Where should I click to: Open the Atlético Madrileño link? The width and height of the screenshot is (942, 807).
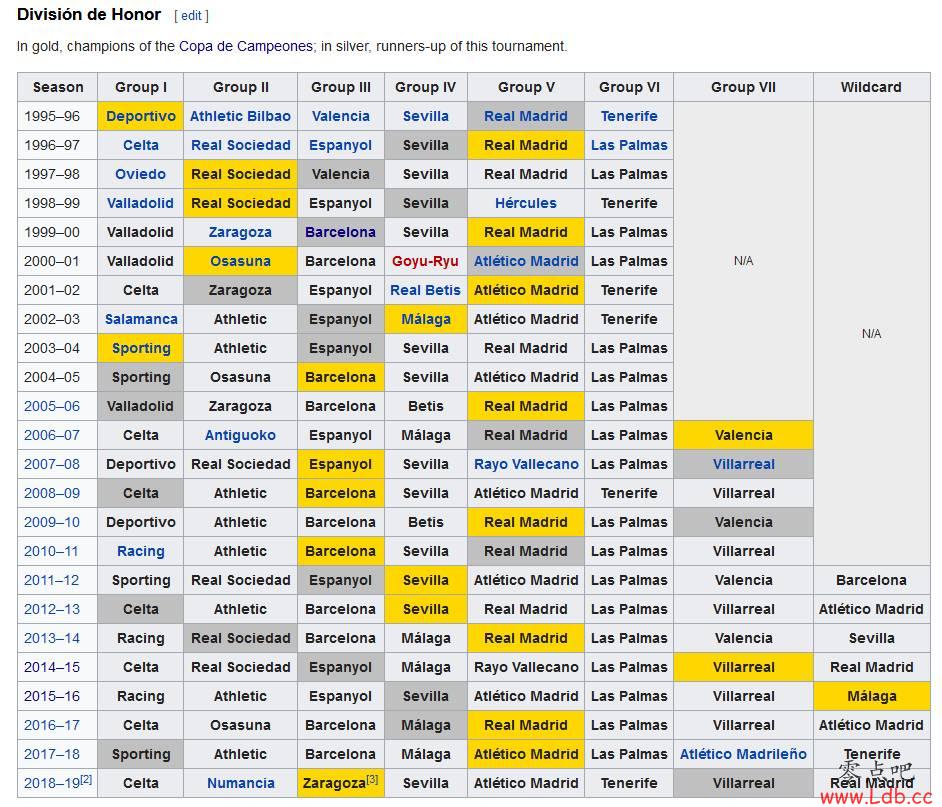click(x=743, y=754)
